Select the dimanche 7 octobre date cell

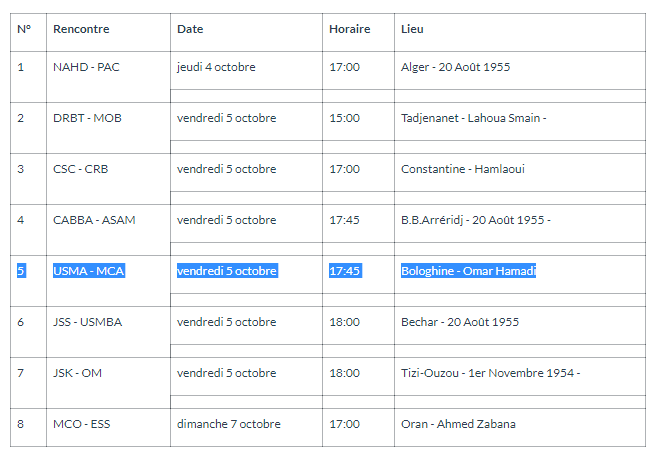point(229,424)
